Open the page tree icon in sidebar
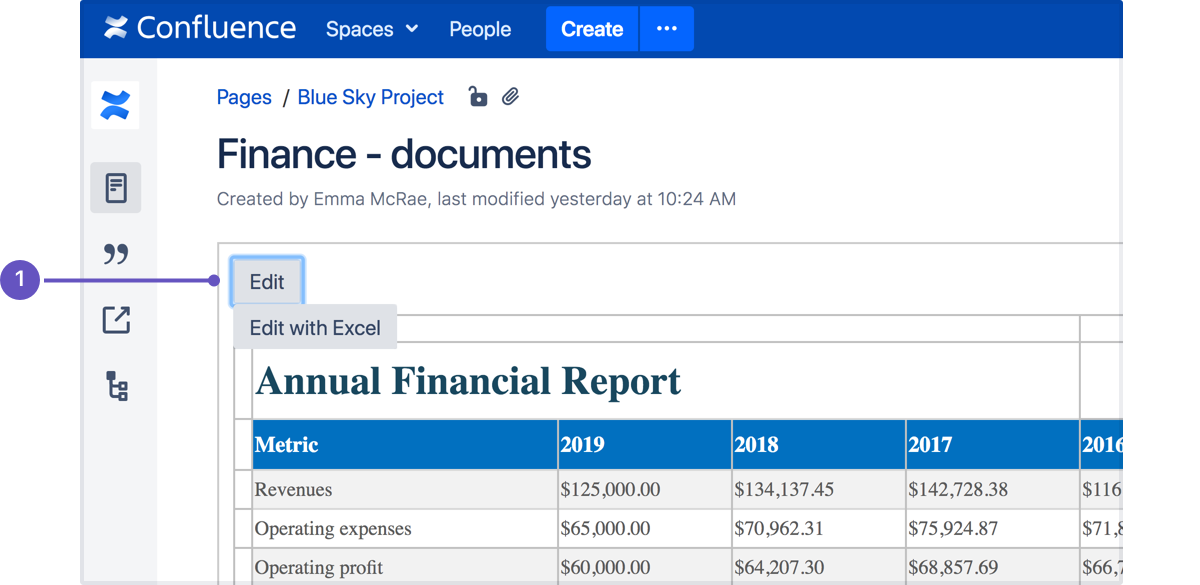Image resolution: width=1200 pixels, height=585 pixels. [x=117, y=386]
